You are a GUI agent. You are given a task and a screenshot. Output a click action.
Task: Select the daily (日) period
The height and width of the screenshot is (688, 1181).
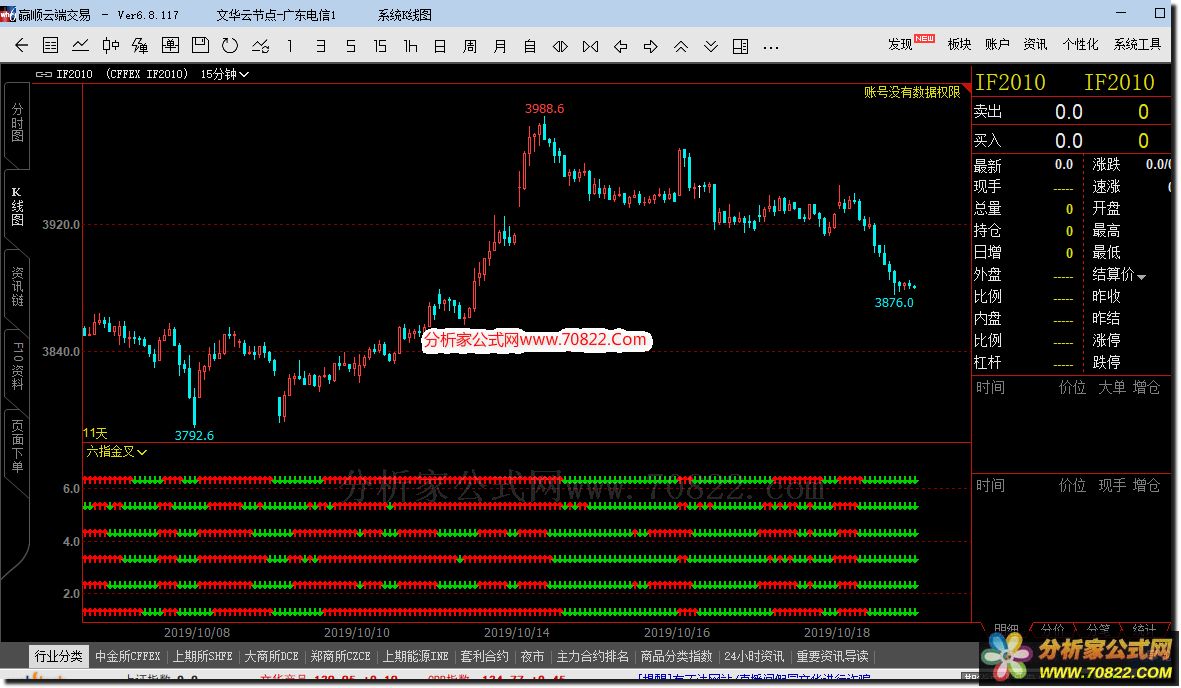click(440, 46)
